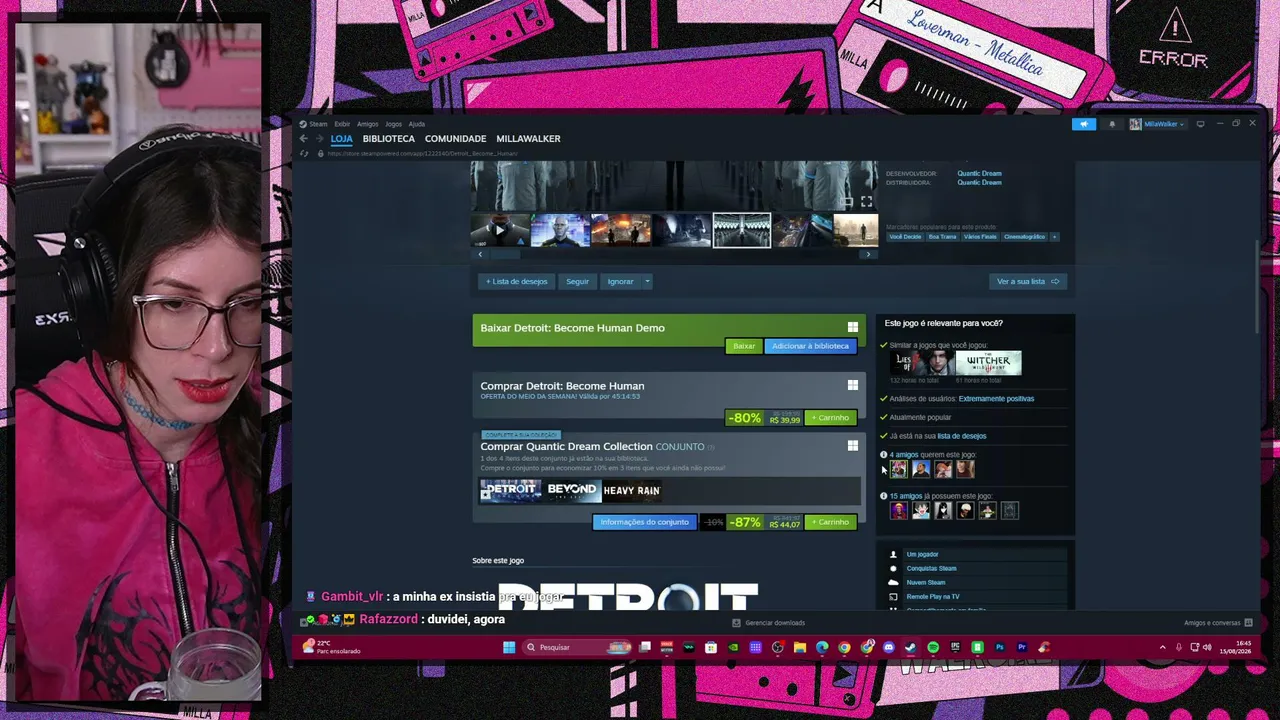Open The Witcher 3 game thumbnail
The width and height of the screenshot is (1280, 720).
[x=988, y=363]
